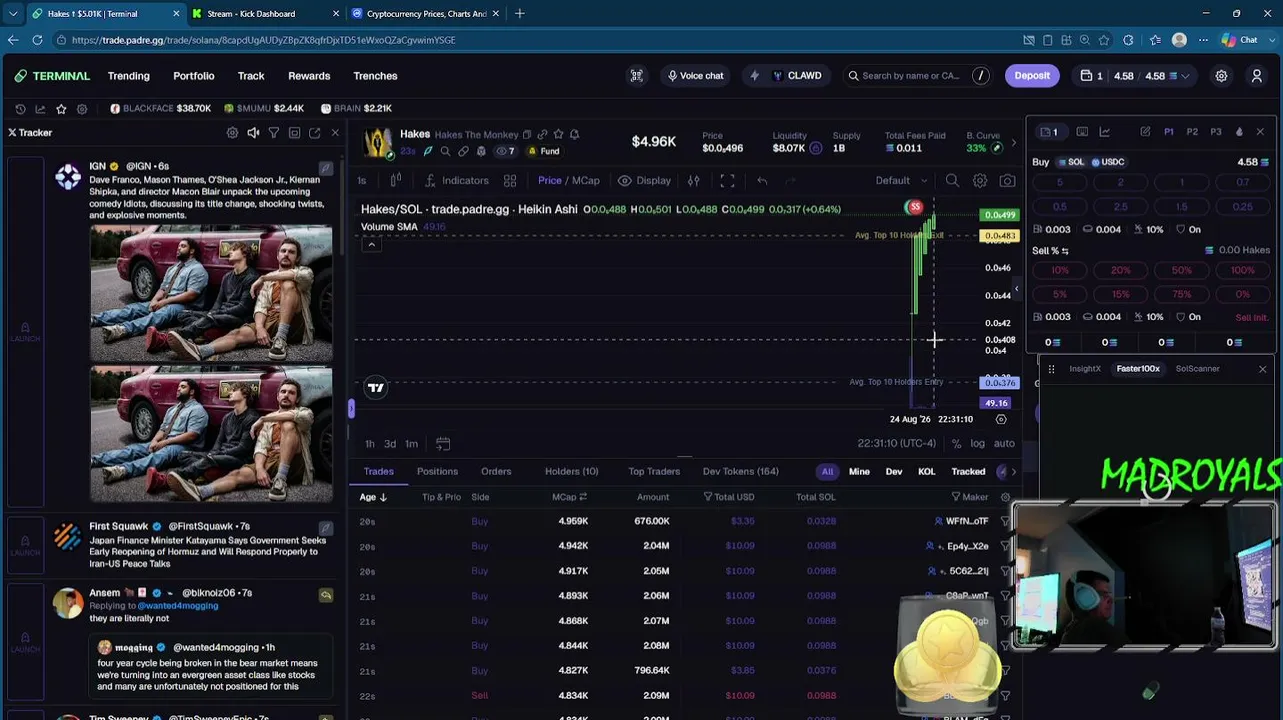Change the candle chart type
The image size is (1283, 720).
point(396,181)
